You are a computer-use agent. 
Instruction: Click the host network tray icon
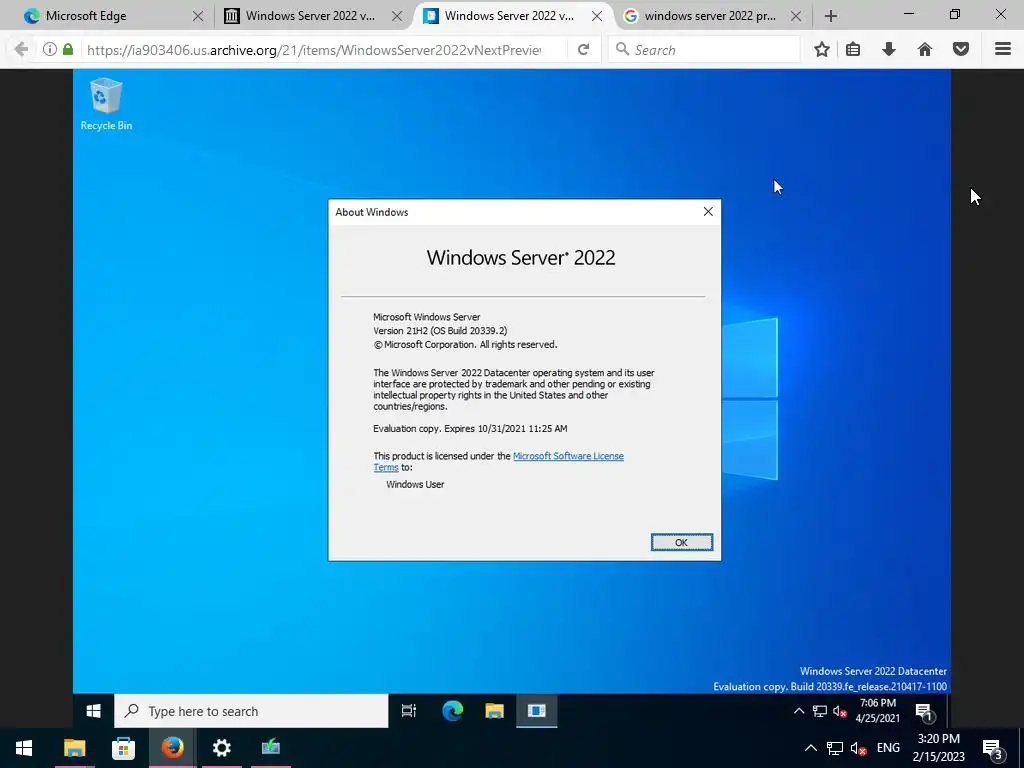[835, 748]
